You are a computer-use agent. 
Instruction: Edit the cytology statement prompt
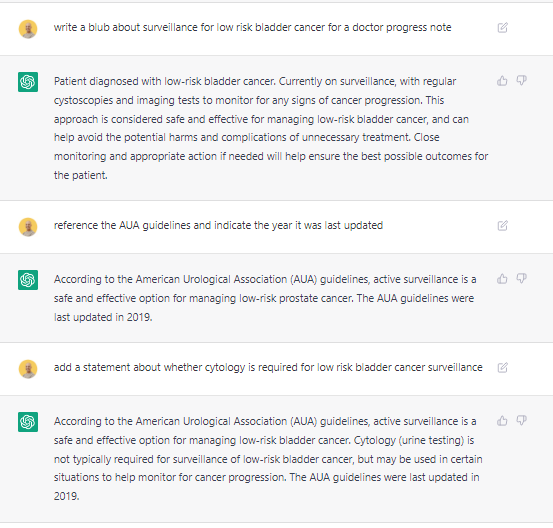pyautogui.click(x=503, y=368)
